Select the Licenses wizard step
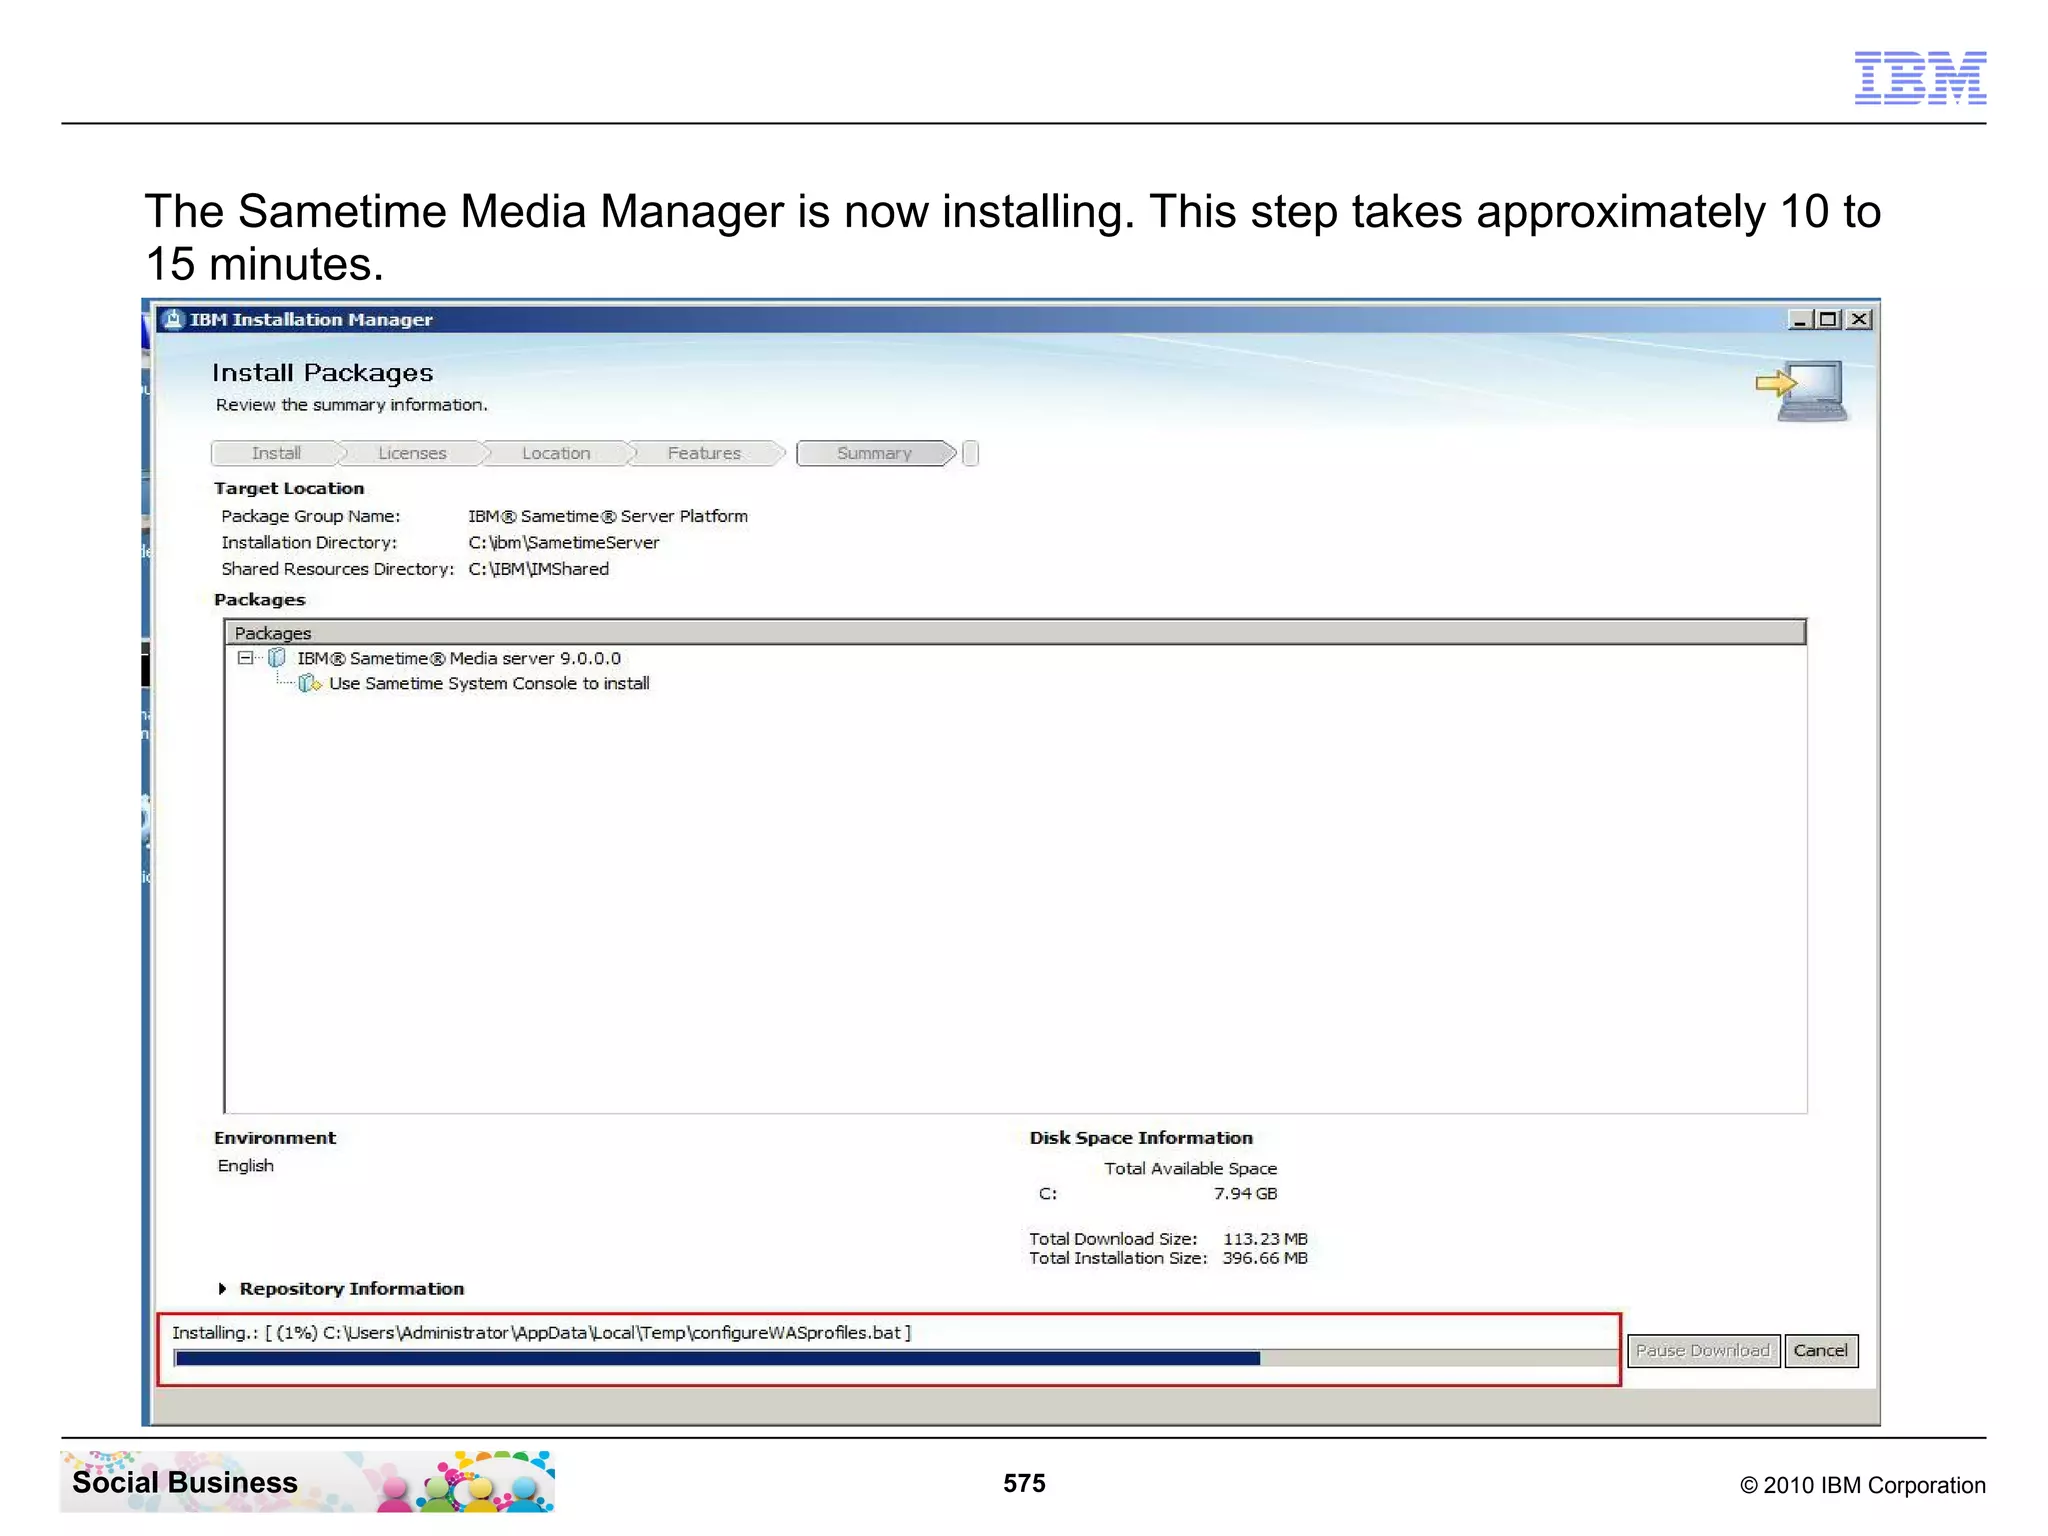The height and width of the screenshot is (1536, 2048). click(412, 453)
